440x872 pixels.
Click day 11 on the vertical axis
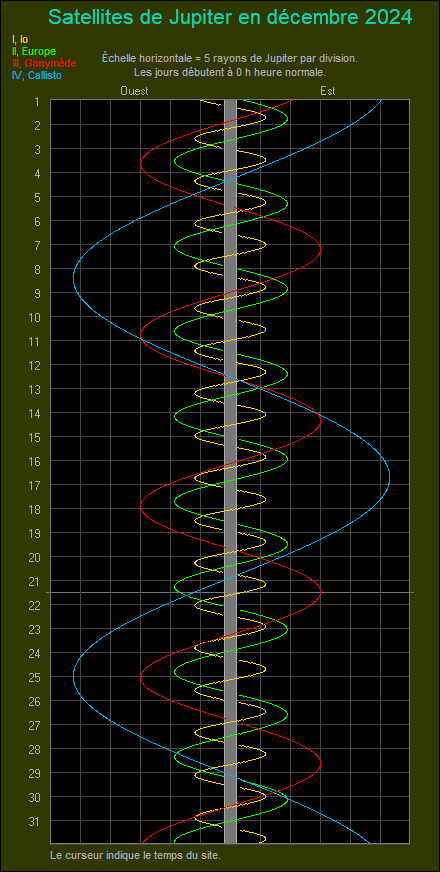coord(35,341)
